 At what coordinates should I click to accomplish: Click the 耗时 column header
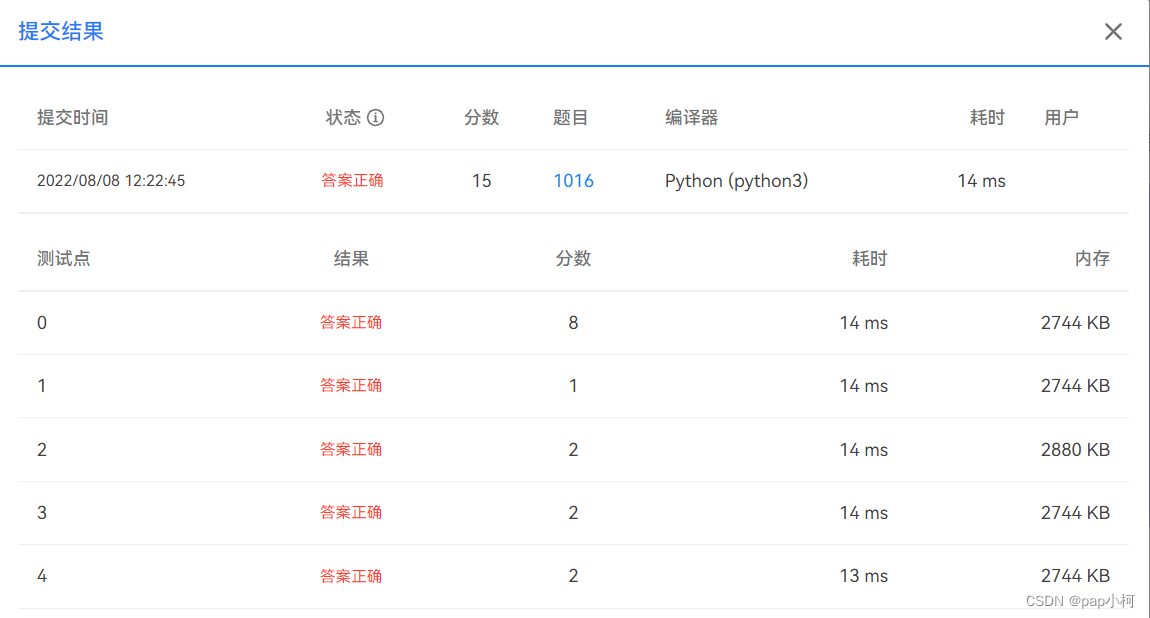pos(987,117)
